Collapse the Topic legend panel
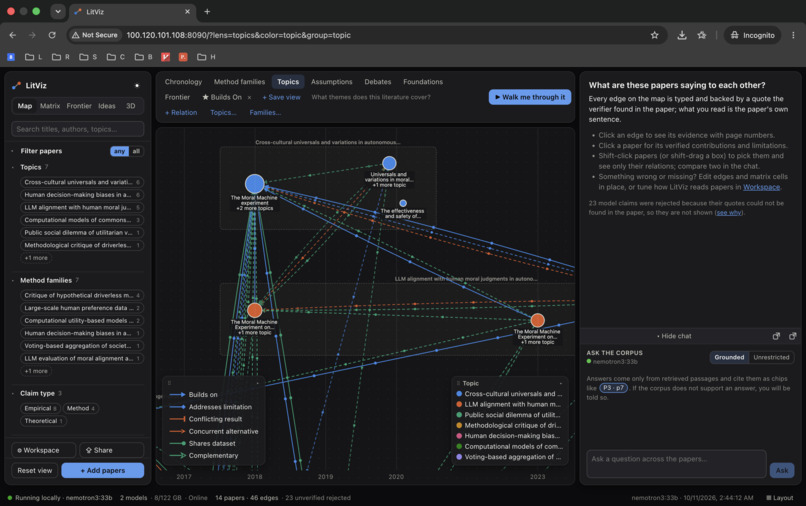This screenshot has width=806, height=506. click(x=561, y=383)
